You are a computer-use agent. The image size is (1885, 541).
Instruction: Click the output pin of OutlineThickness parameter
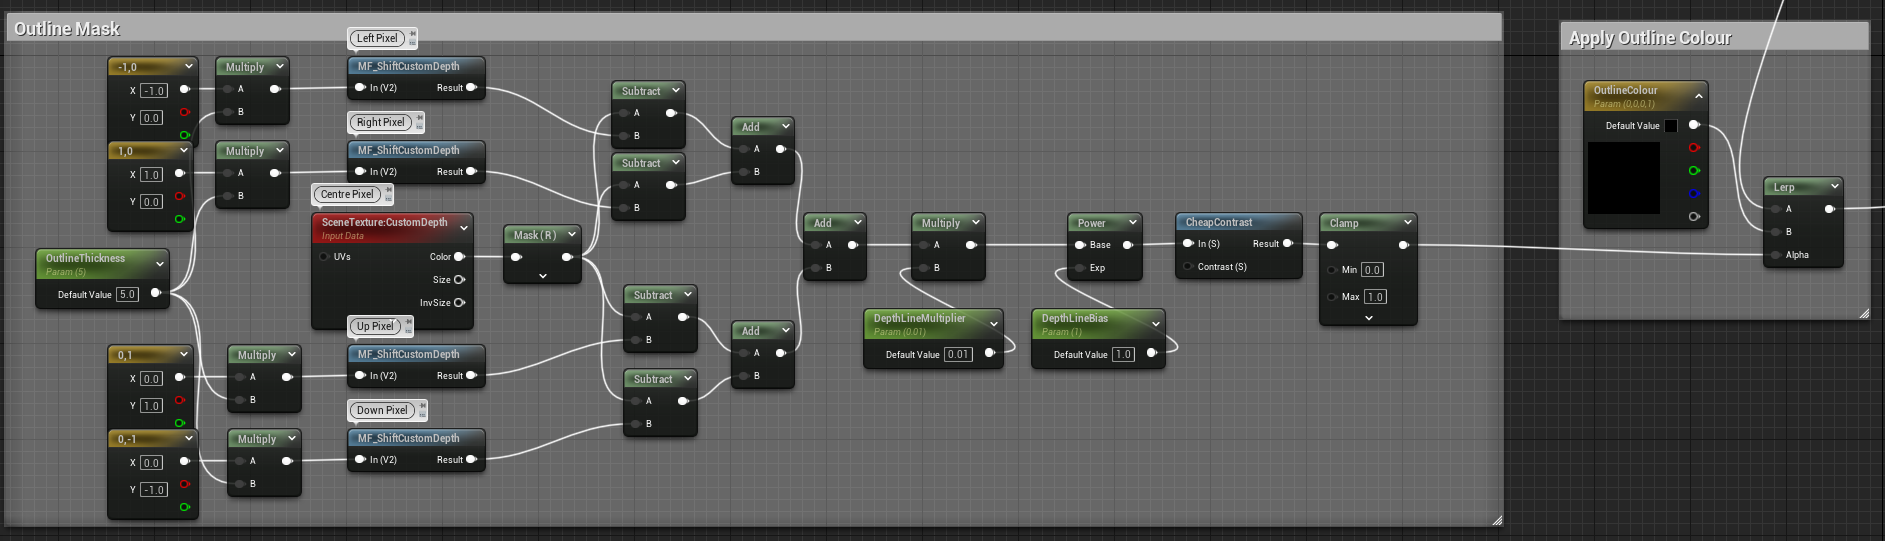tap(156, 293)
